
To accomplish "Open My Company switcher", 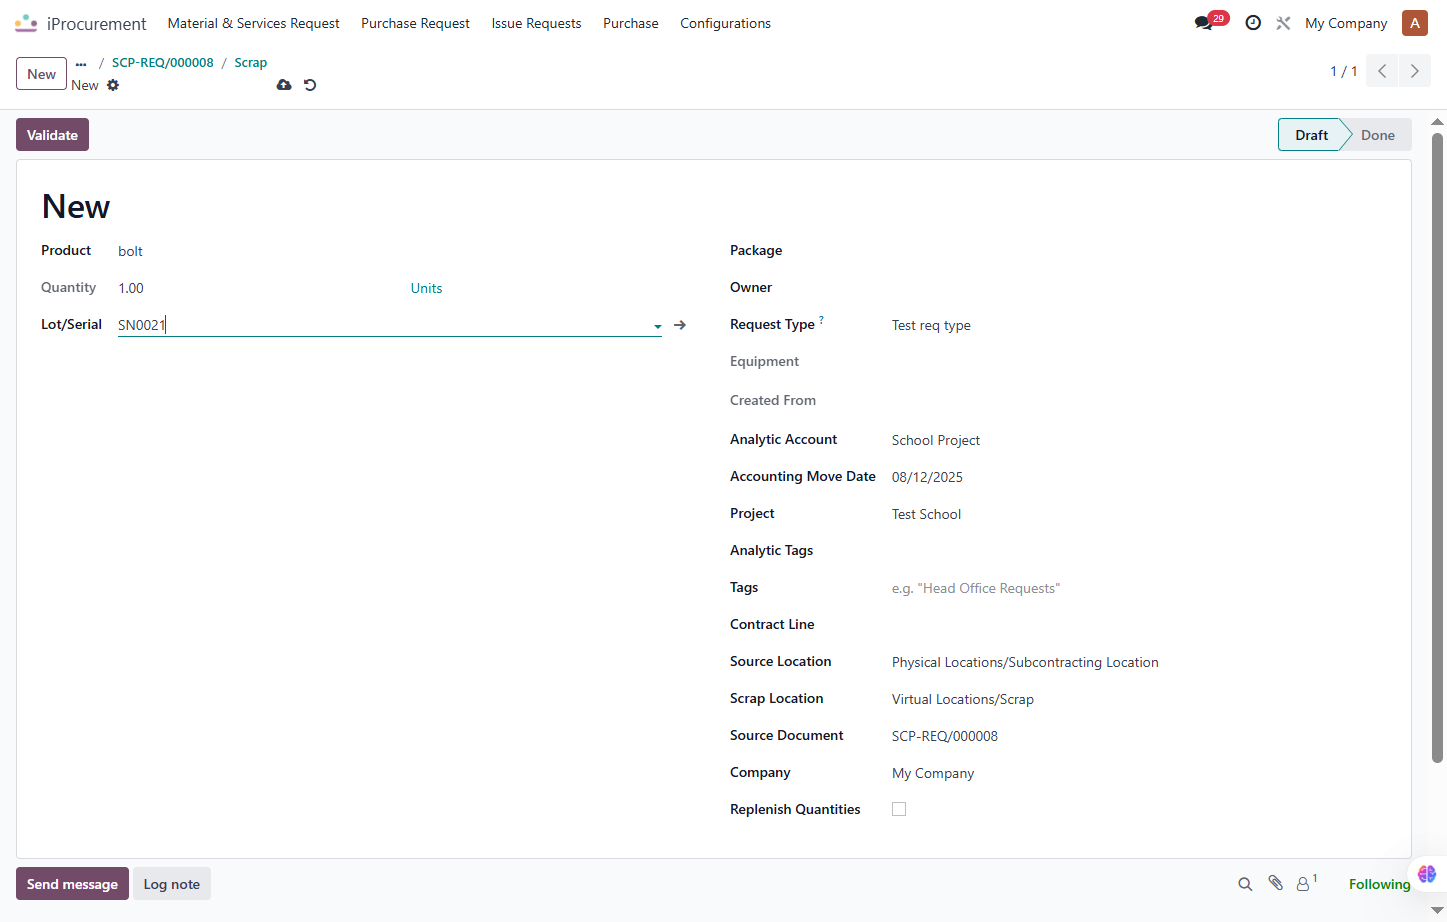I will point(1346,23).
